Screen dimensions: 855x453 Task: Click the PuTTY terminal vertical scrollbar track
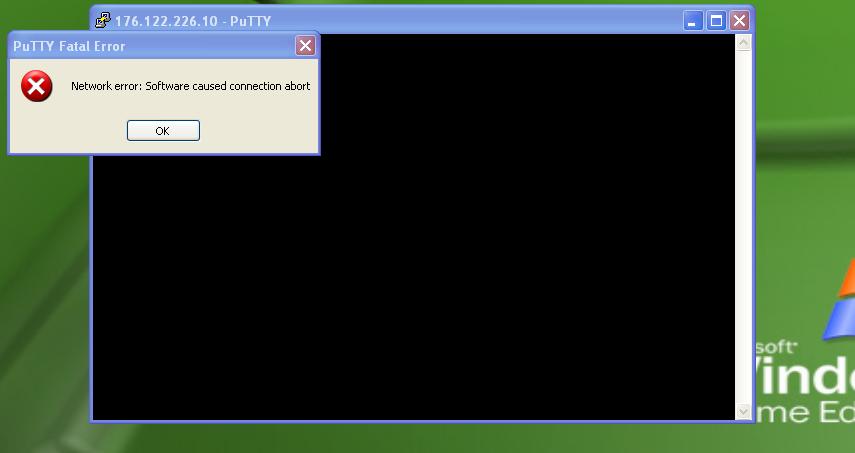pos(743,227)
